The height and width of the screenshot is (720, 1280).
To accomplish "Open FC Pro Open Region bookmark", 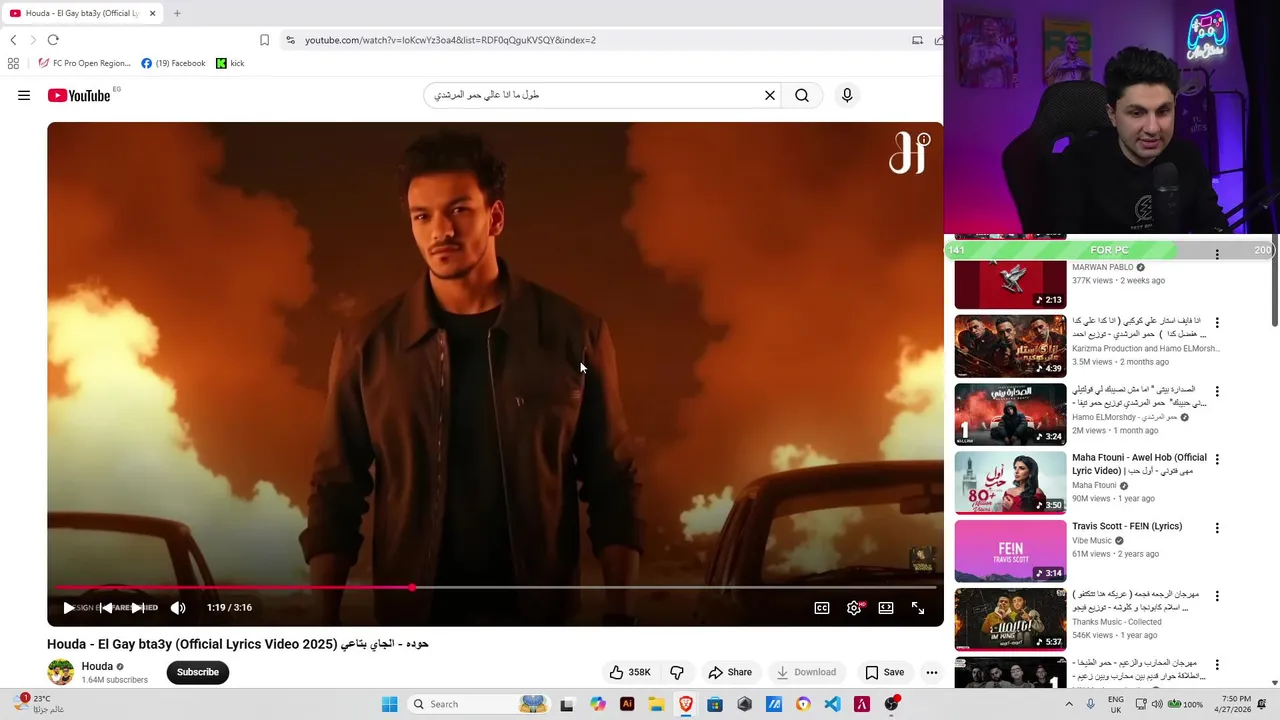I will [84, 63].
